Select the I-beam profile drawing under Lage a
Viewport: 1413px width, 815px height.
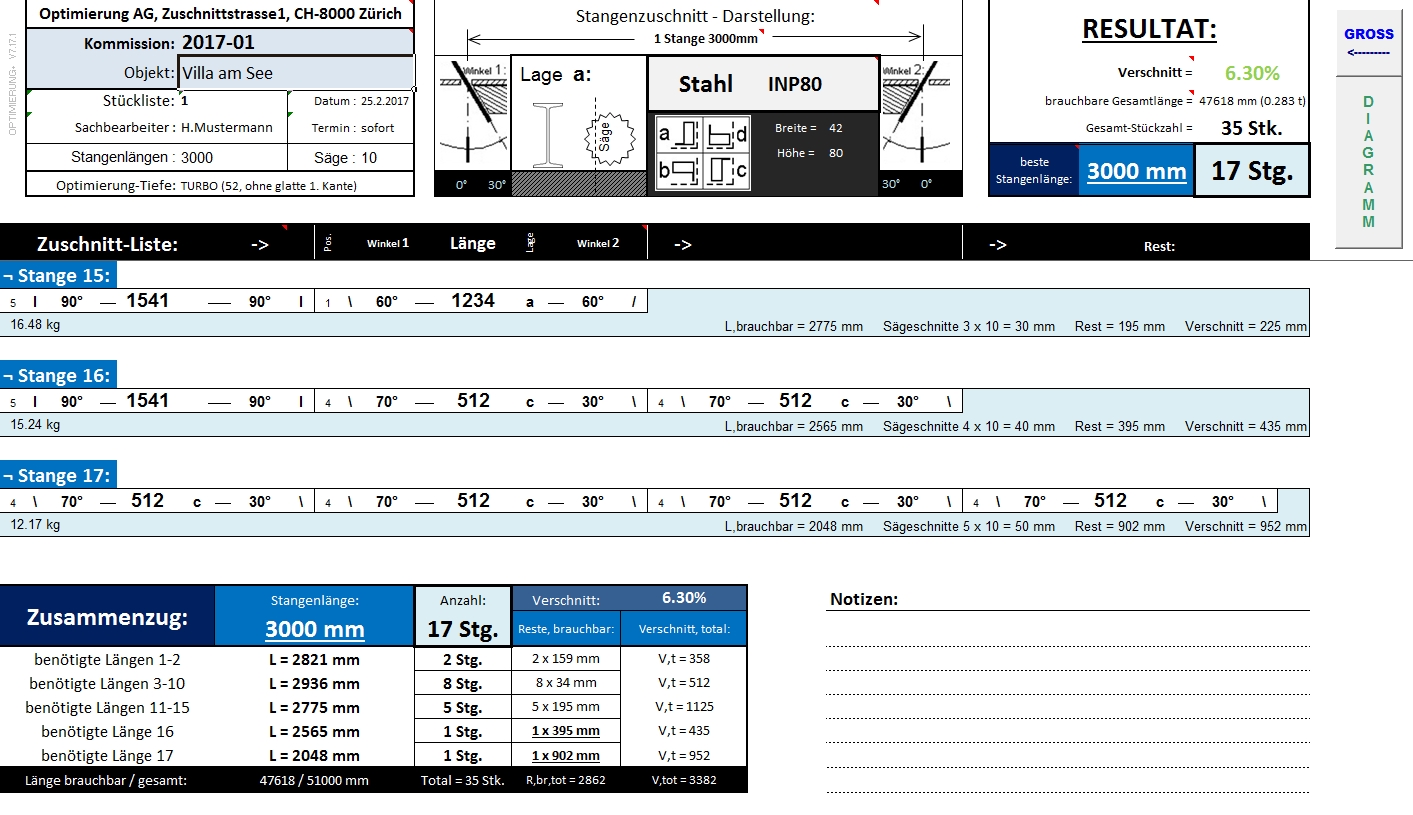[546, 134]
